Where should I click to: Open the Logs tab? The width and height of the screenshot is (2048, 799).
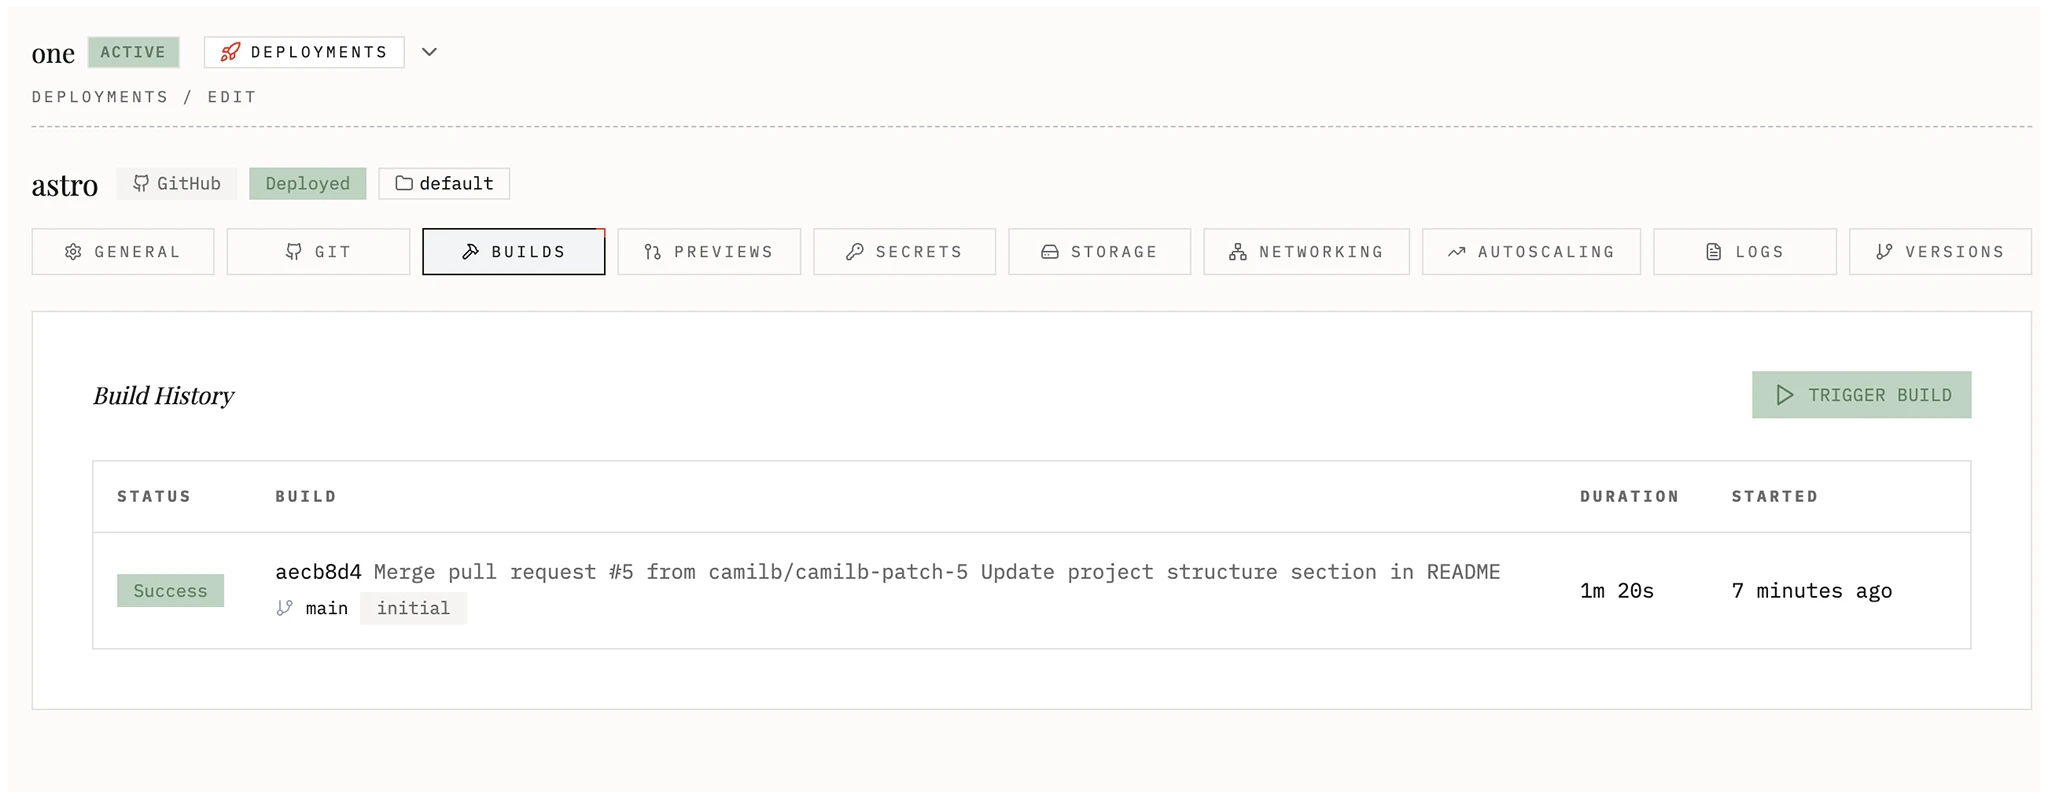click(x=1744, y=252)
